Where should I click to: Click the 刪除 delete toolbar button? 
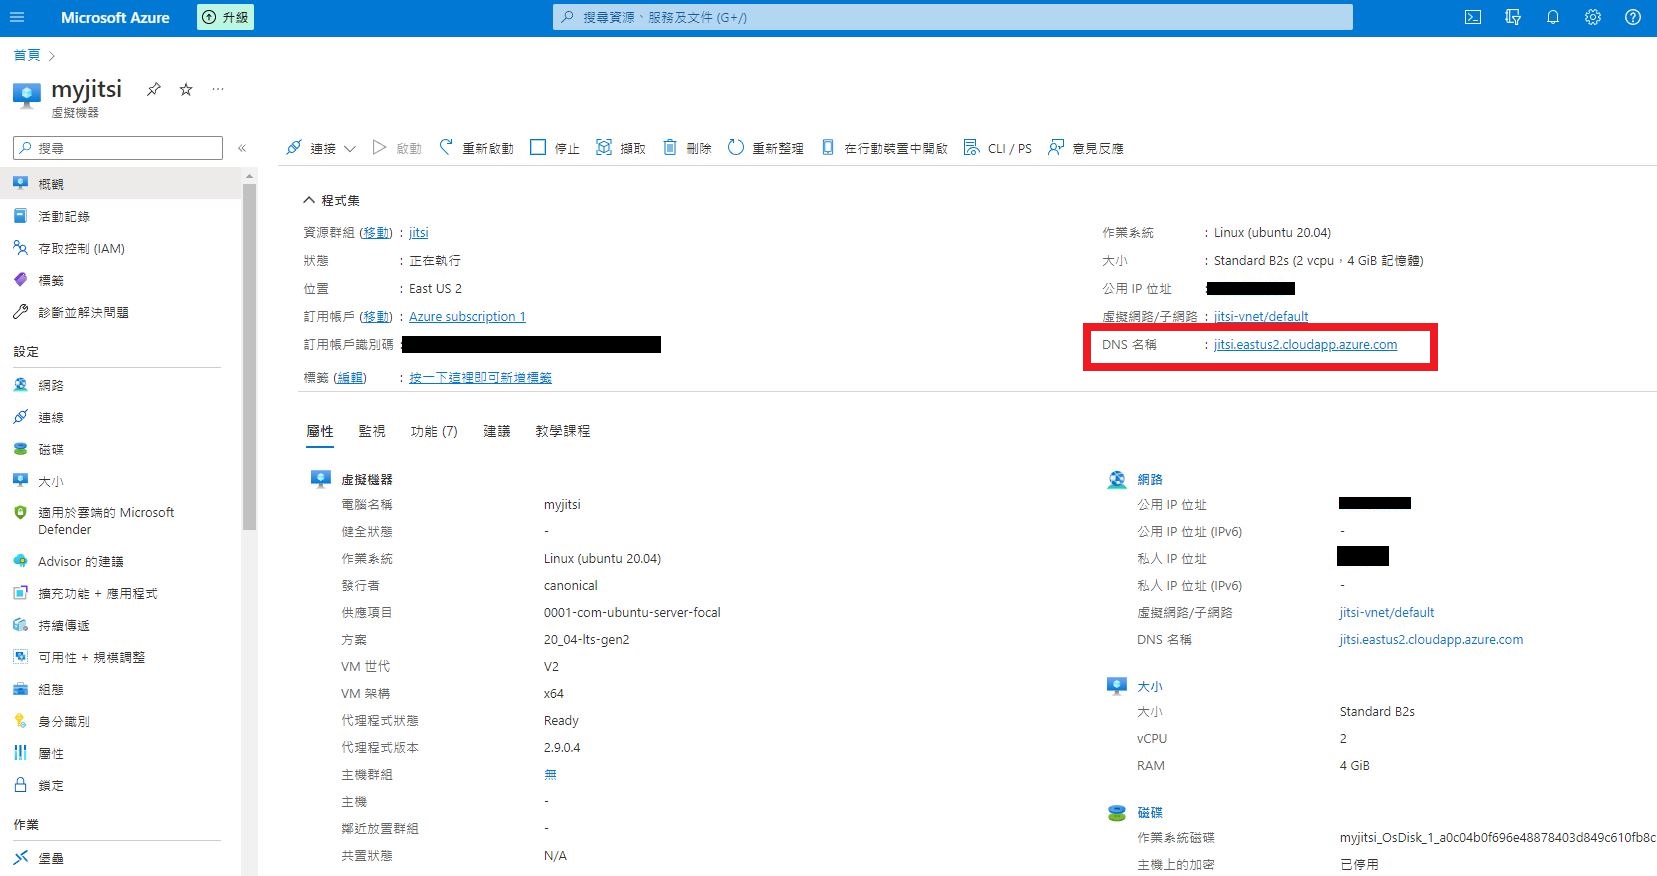pyautogui.click(x=687, y=148)
